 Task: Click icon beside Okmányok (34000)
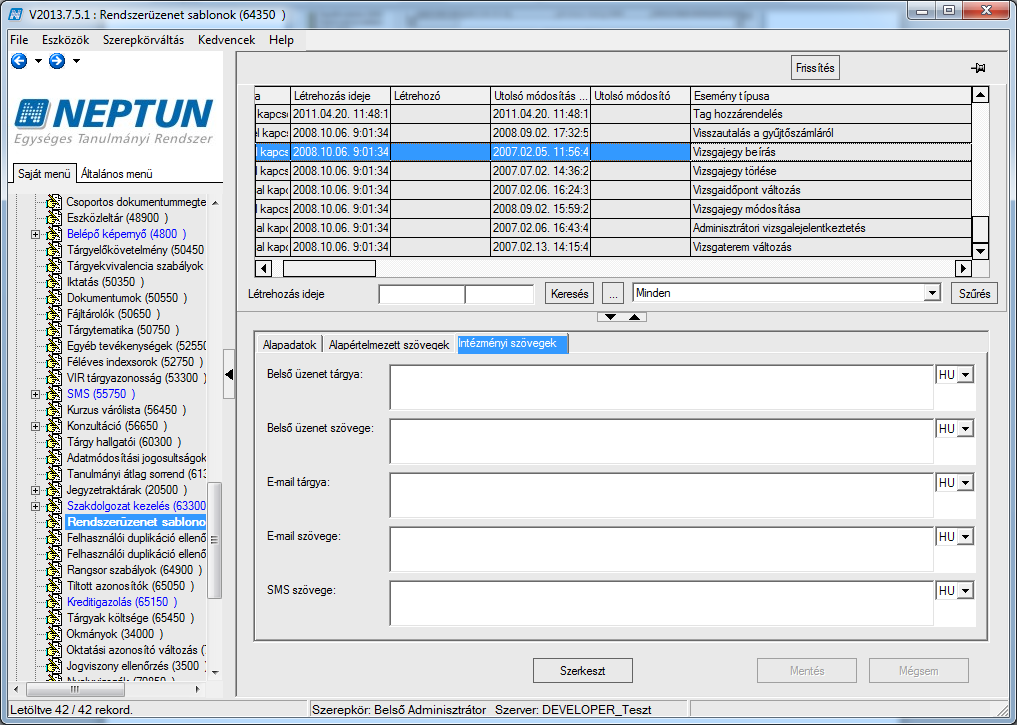point(54,634)
